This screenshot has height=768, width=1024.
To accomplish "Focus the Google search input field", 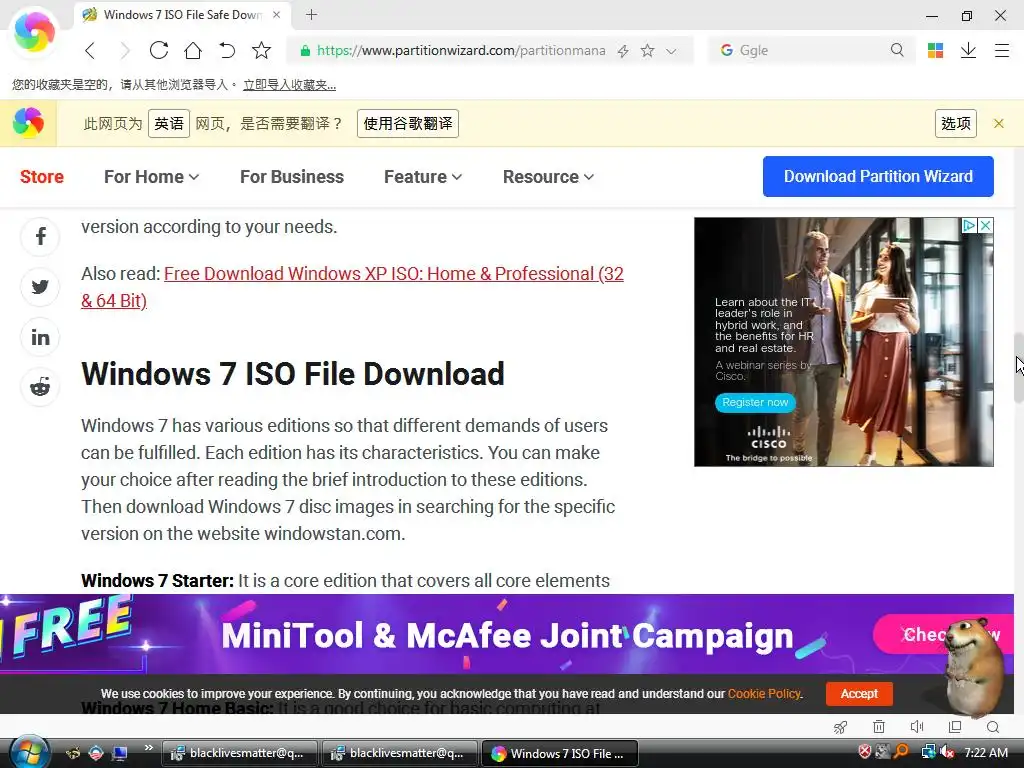I will [x=812, y=50].
